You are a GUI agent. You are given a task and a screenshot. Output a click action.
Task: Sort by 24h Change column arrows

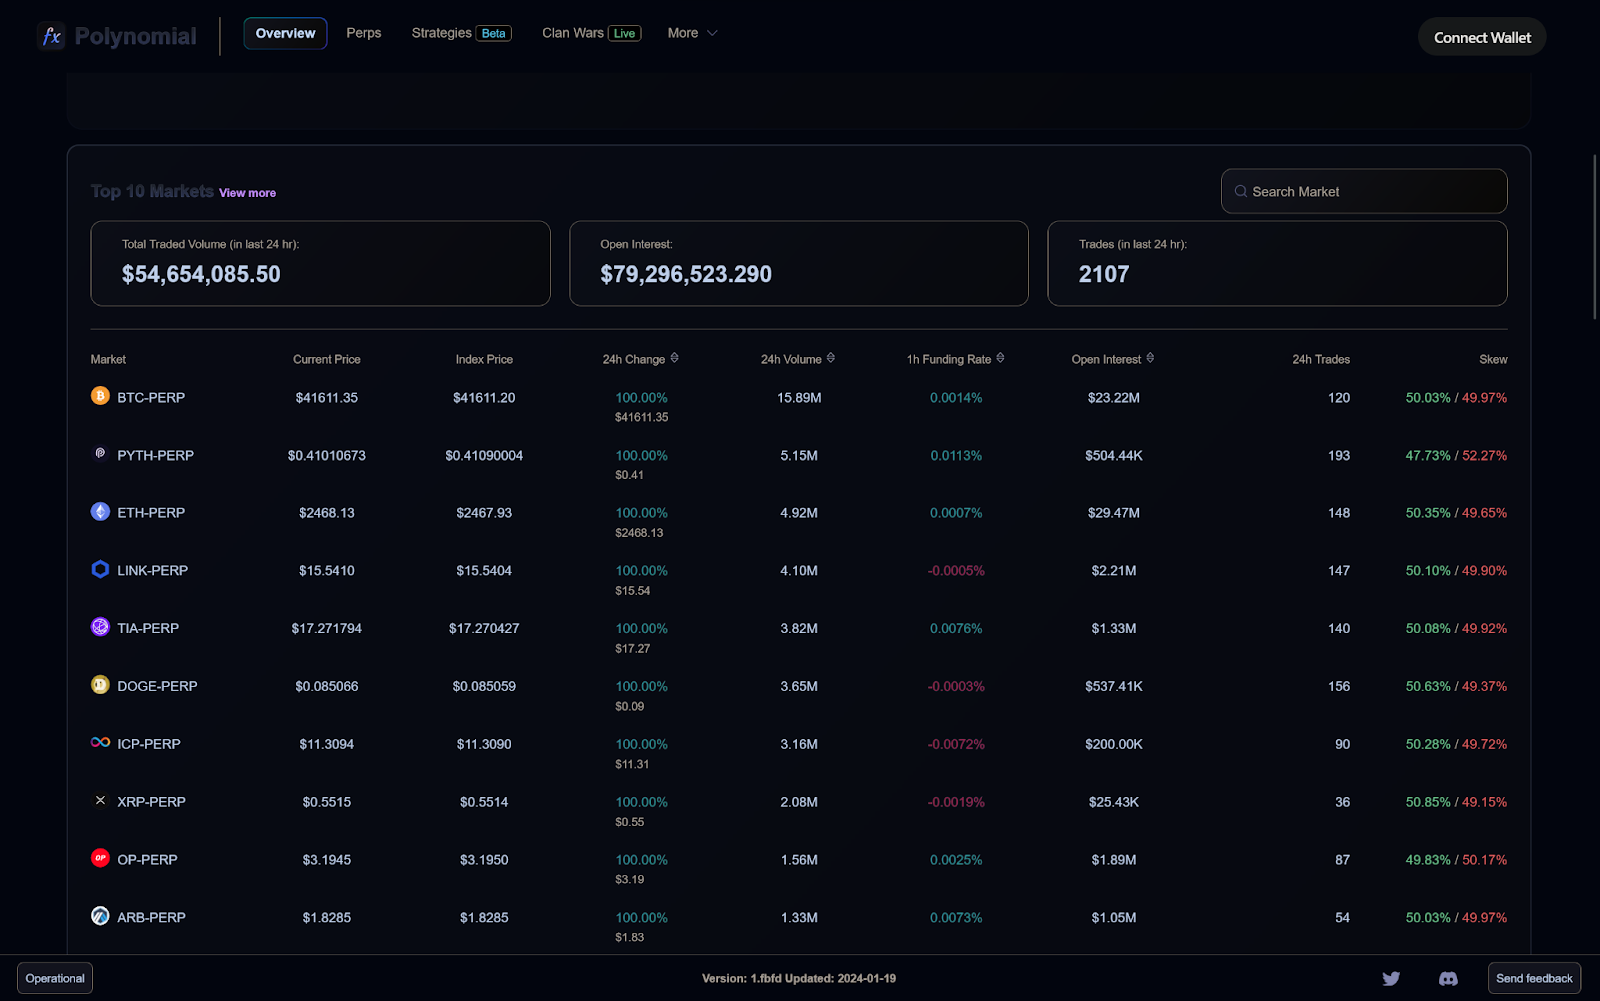click(674, 358)
